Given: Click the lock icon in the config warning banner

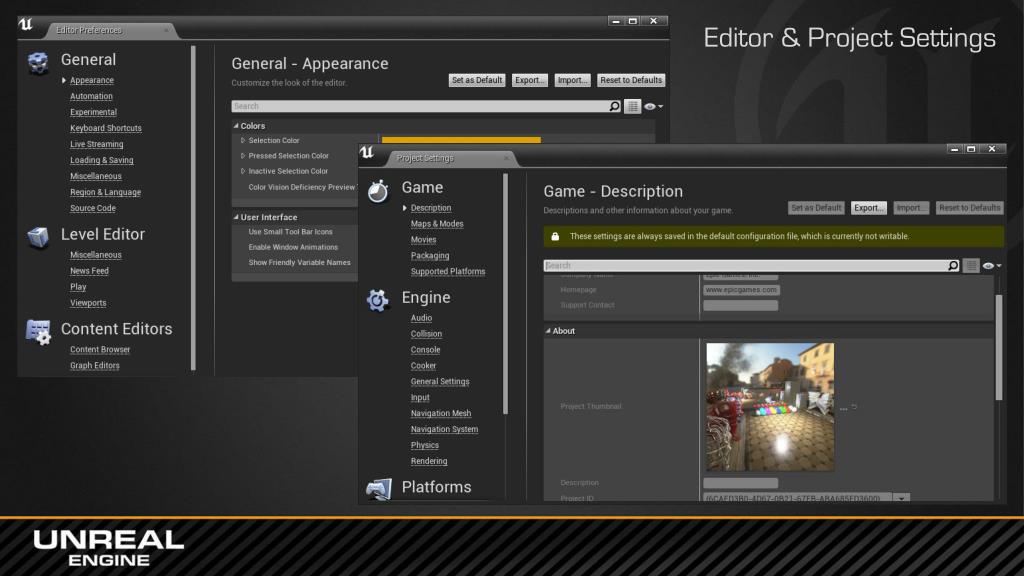Looking at the screenshot, I should pyautogui.click(x=554, y=237).
